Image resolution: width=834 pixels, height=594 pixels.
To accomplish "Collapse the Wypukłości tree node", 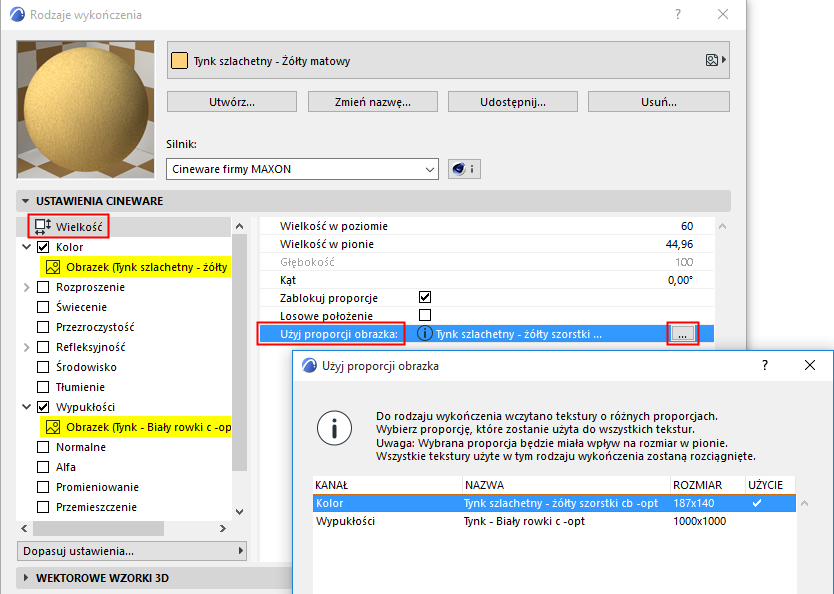I will 27,407.
